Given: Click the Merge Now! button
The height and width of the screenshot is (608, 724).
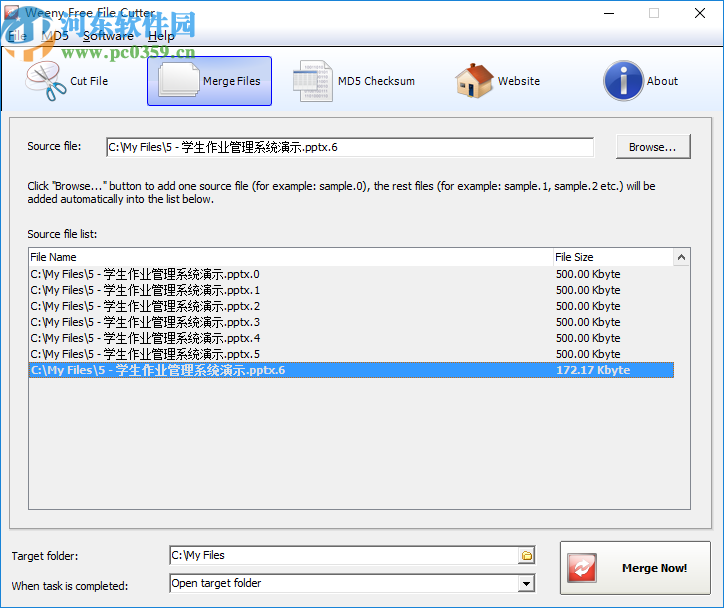Looking at the screenshot, I should (x=635, y=568).
